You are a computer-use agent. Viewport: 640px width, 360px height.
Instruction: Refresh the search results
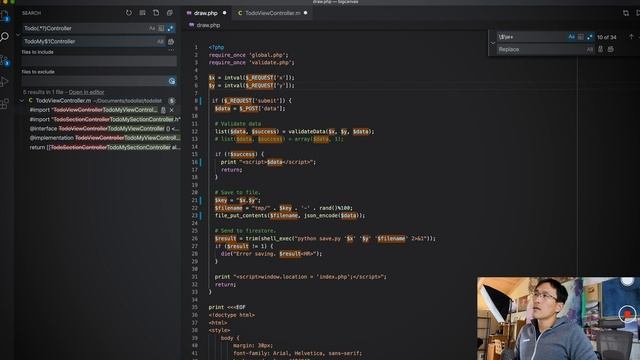[129, 13]
